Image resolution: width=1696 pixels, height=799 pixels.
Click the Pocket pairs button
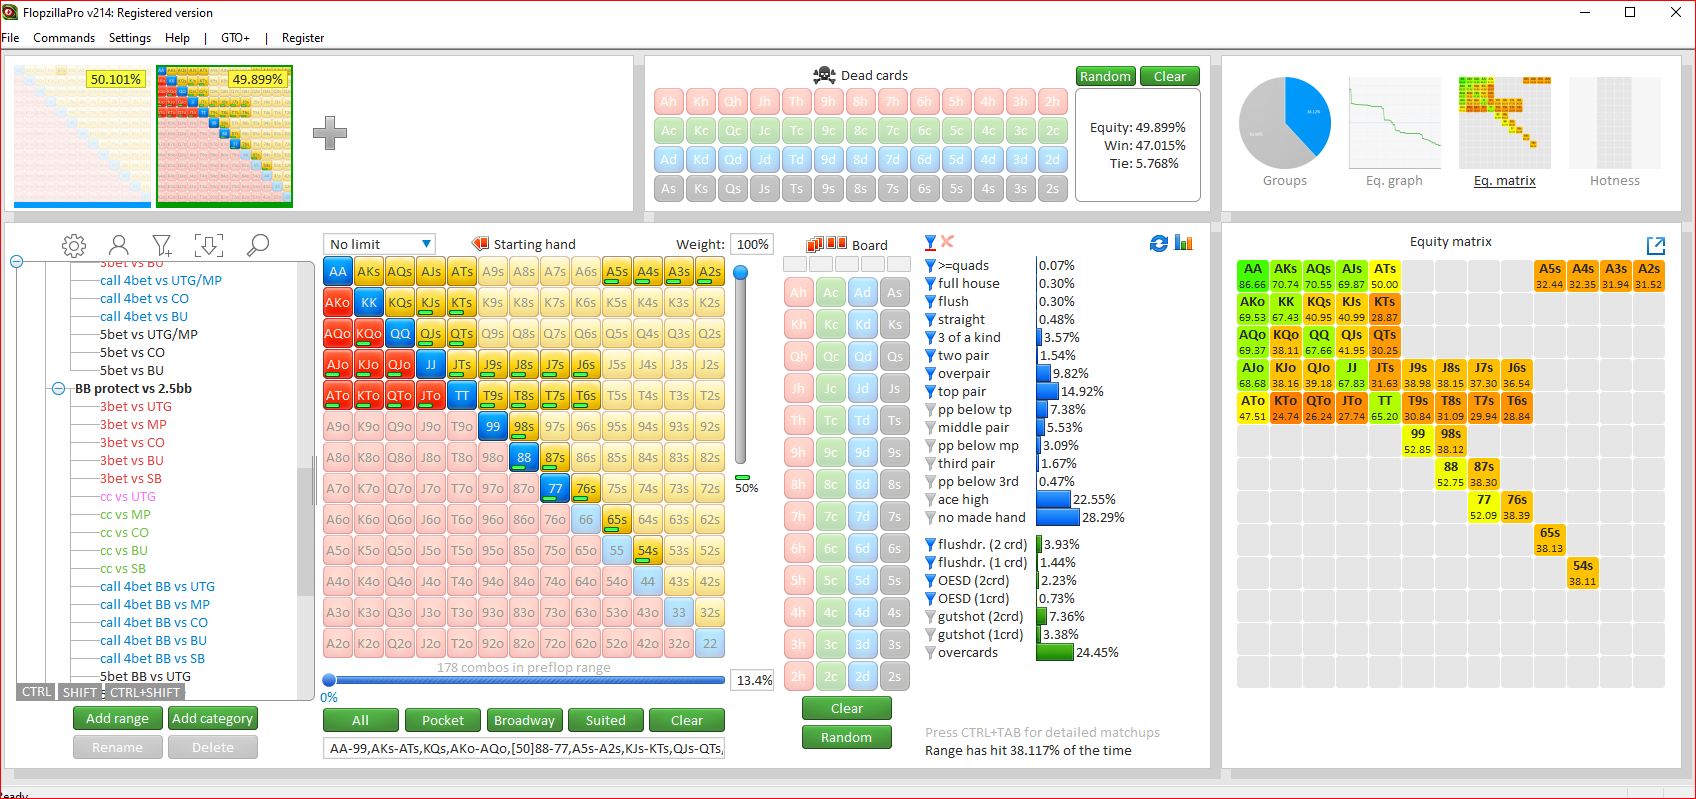443,720
